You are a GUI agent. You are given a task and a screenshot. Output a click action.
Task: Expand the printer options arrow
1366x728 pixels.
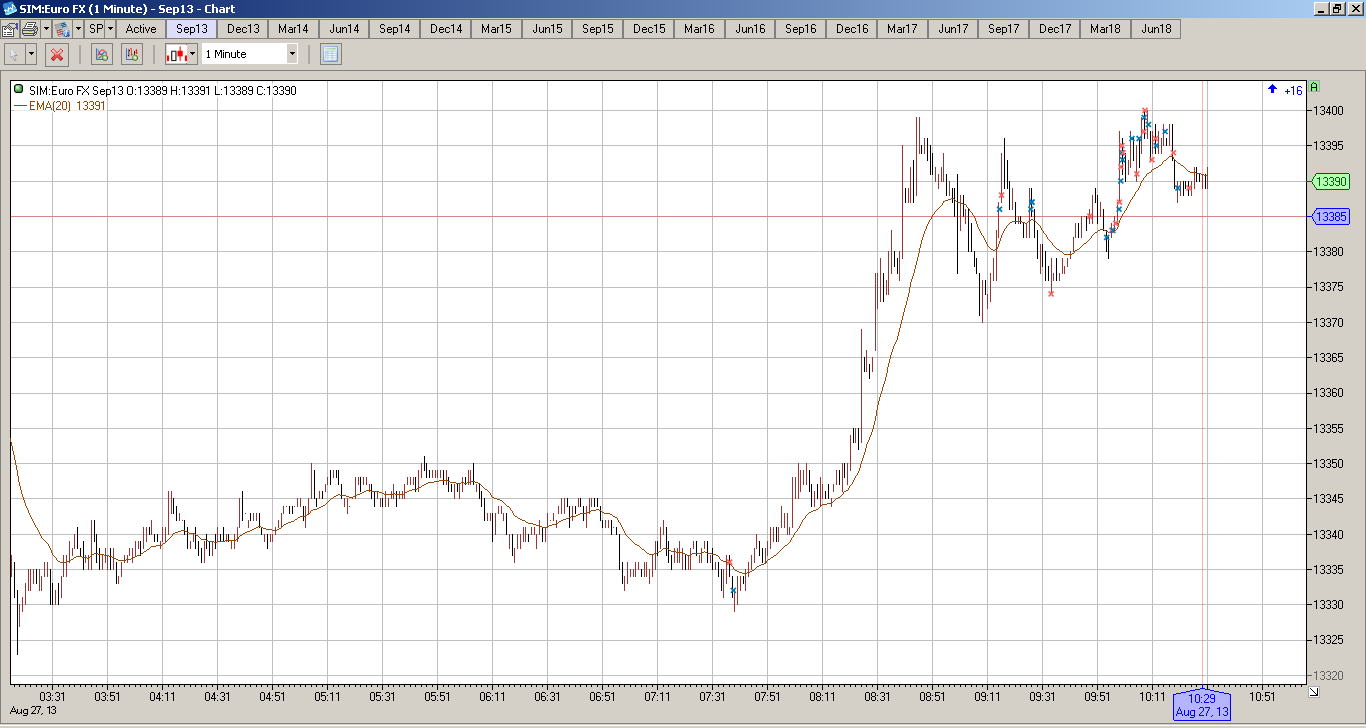point(46,29)
